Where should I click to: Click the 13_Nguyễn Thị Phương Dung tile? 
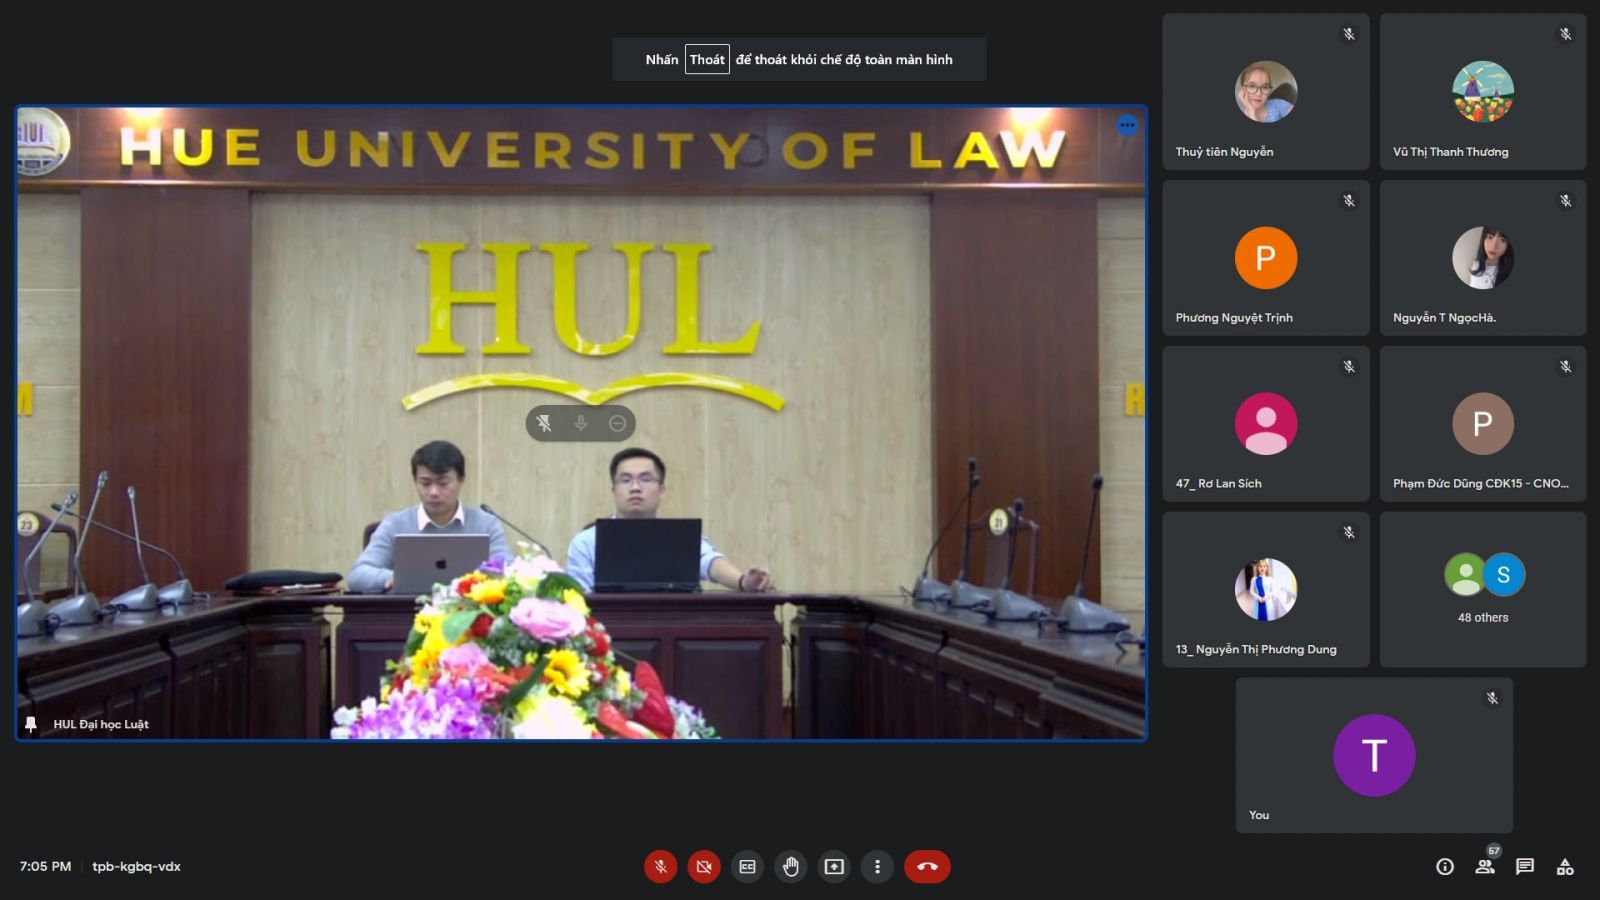[x=1265, y=589]
